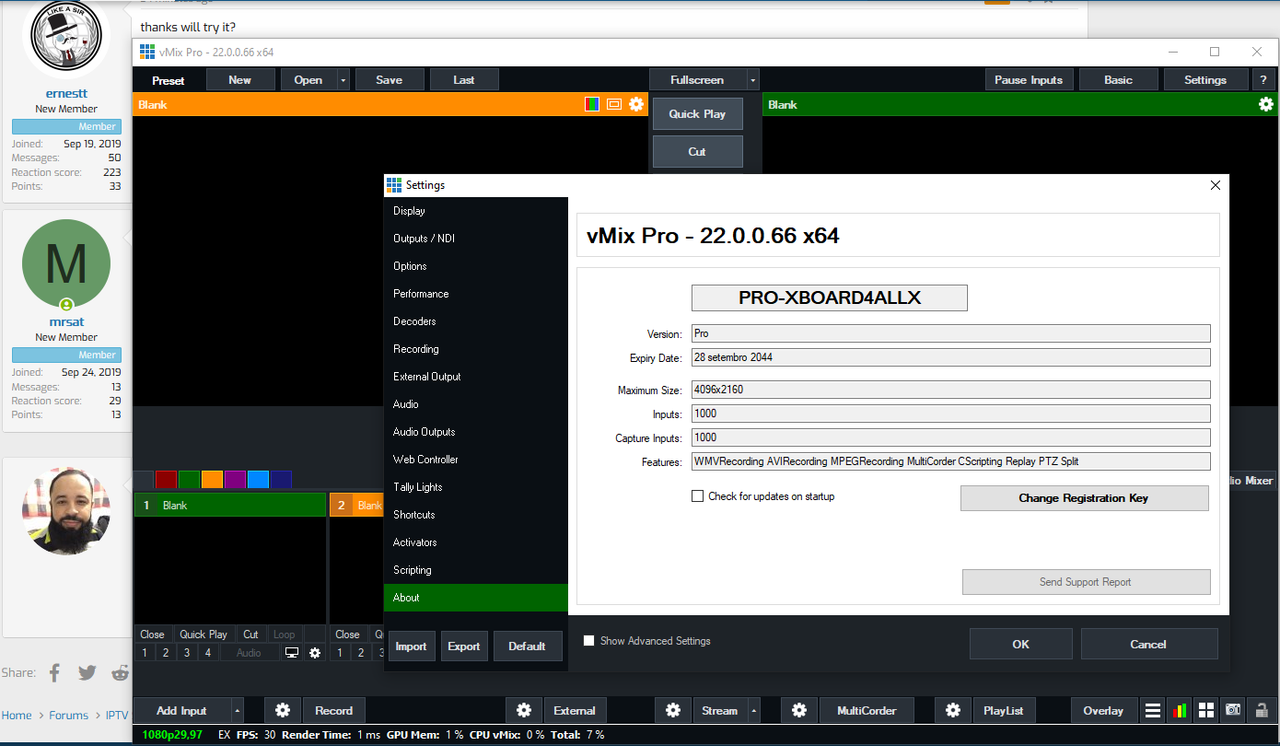Open the Forums breadcrumb link on forum page
Screen dimensions: 1280x746
click(x=69, y=715)
